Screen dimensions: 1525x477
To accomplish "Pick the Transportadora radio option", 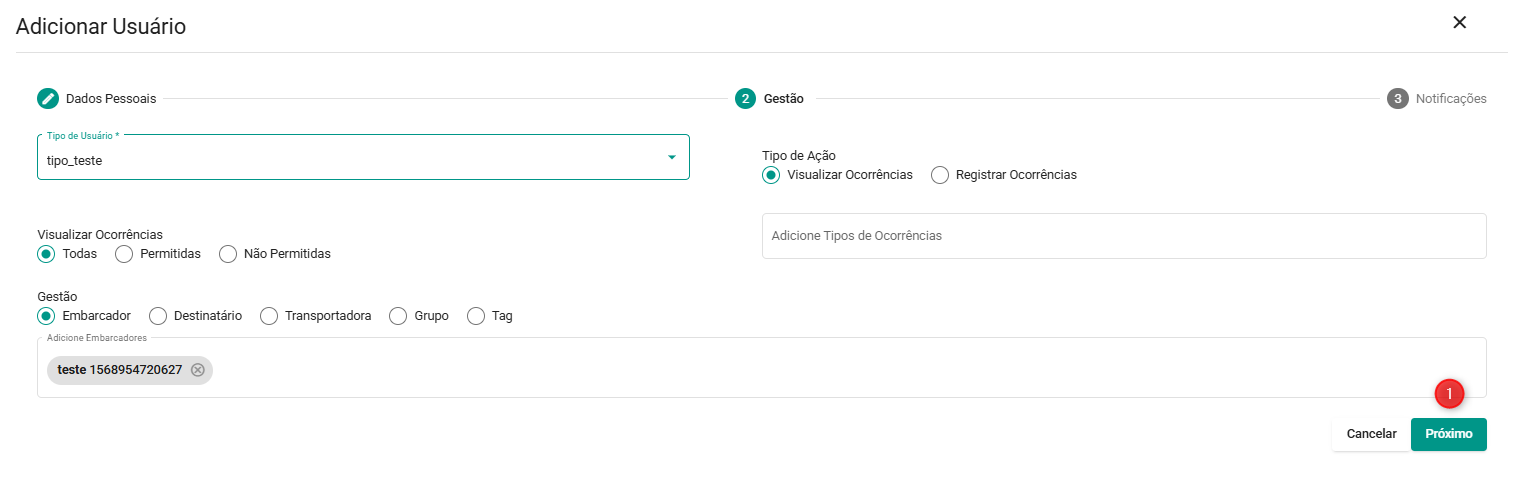I will coord(269,316).
